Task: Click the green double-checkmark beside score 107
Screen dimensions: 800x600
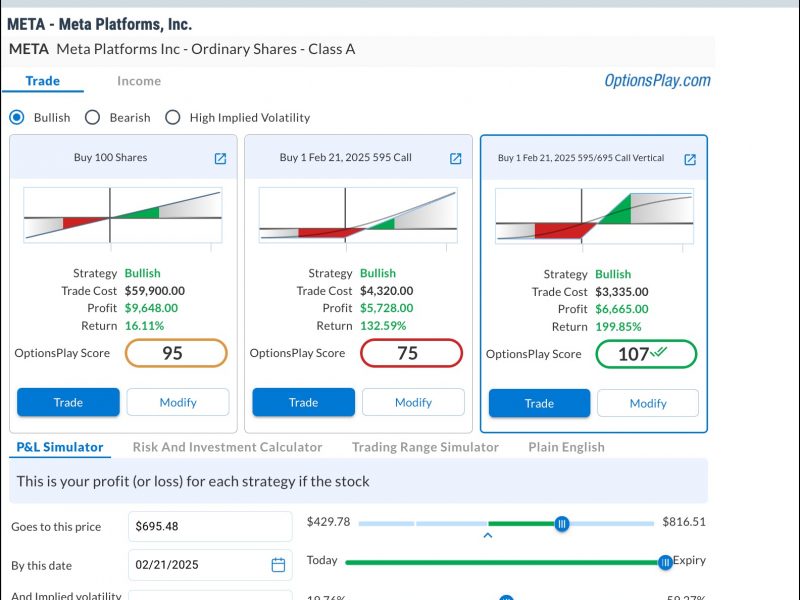Action: tap(659, 352)
